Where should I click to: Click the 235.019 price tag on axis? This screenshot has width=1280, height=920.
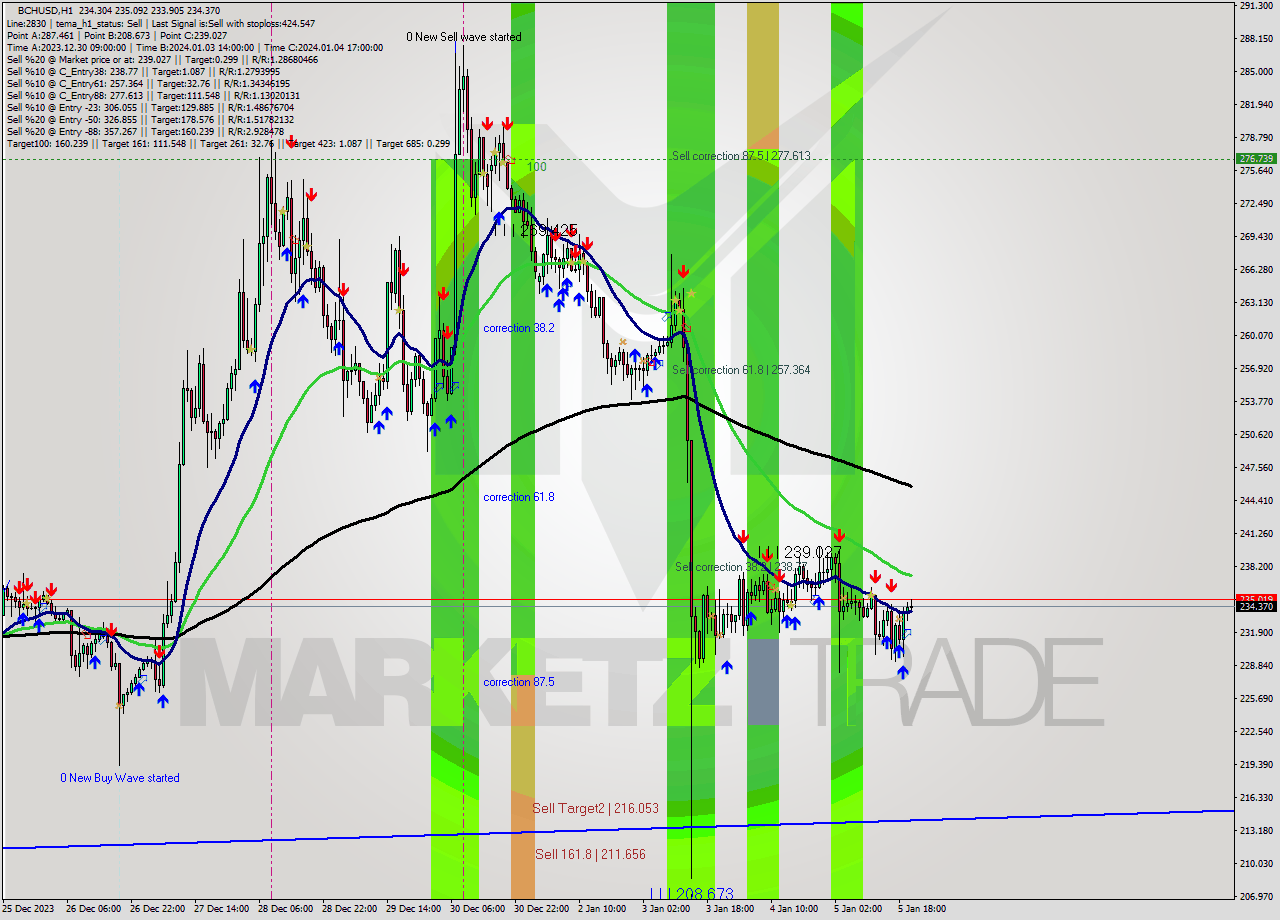click(1256, 598)
